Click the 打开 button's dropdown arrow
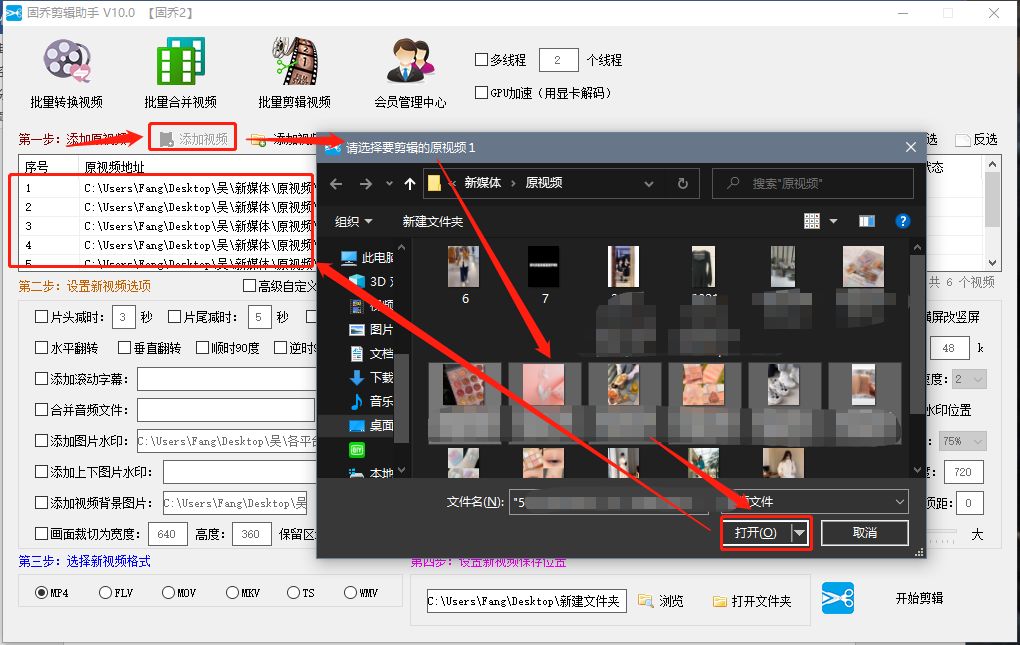 tap(799, 533)
